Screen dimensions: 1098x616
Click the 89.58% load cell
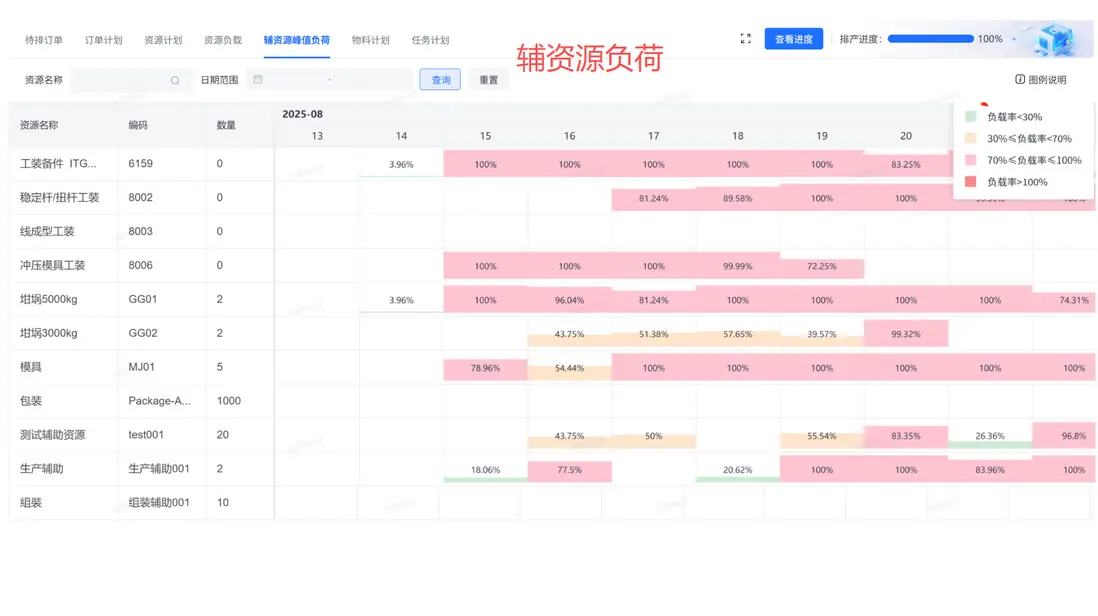pyautogui.click(x=737, y=199)
